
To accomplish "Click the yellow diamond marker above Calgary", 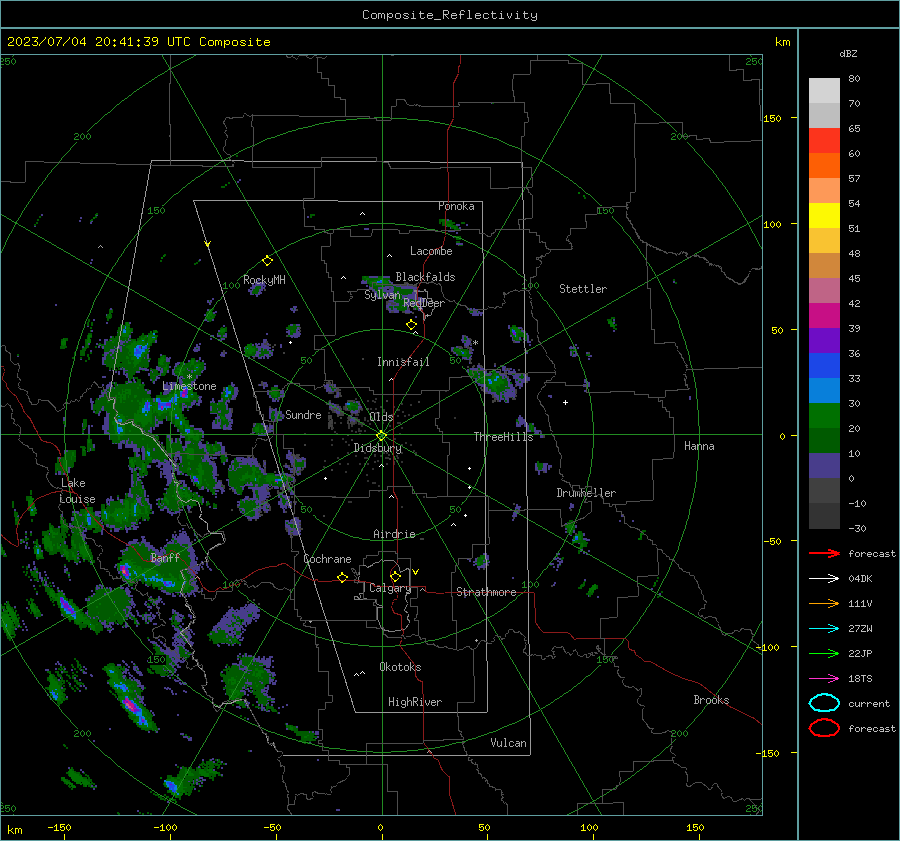I will coord(395,576).
